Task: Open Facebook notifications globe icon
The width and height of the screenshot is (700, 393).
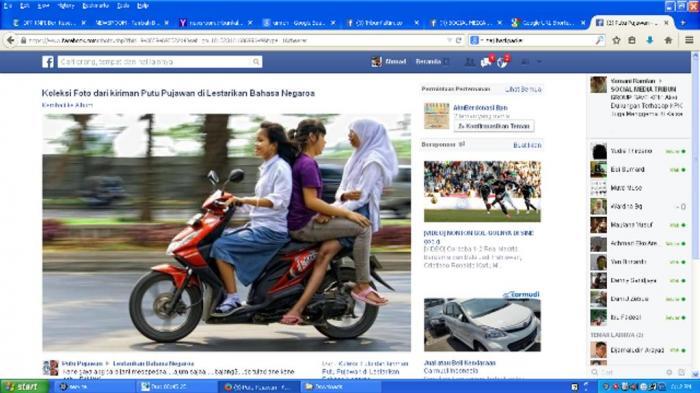Action: coord(502,62)
